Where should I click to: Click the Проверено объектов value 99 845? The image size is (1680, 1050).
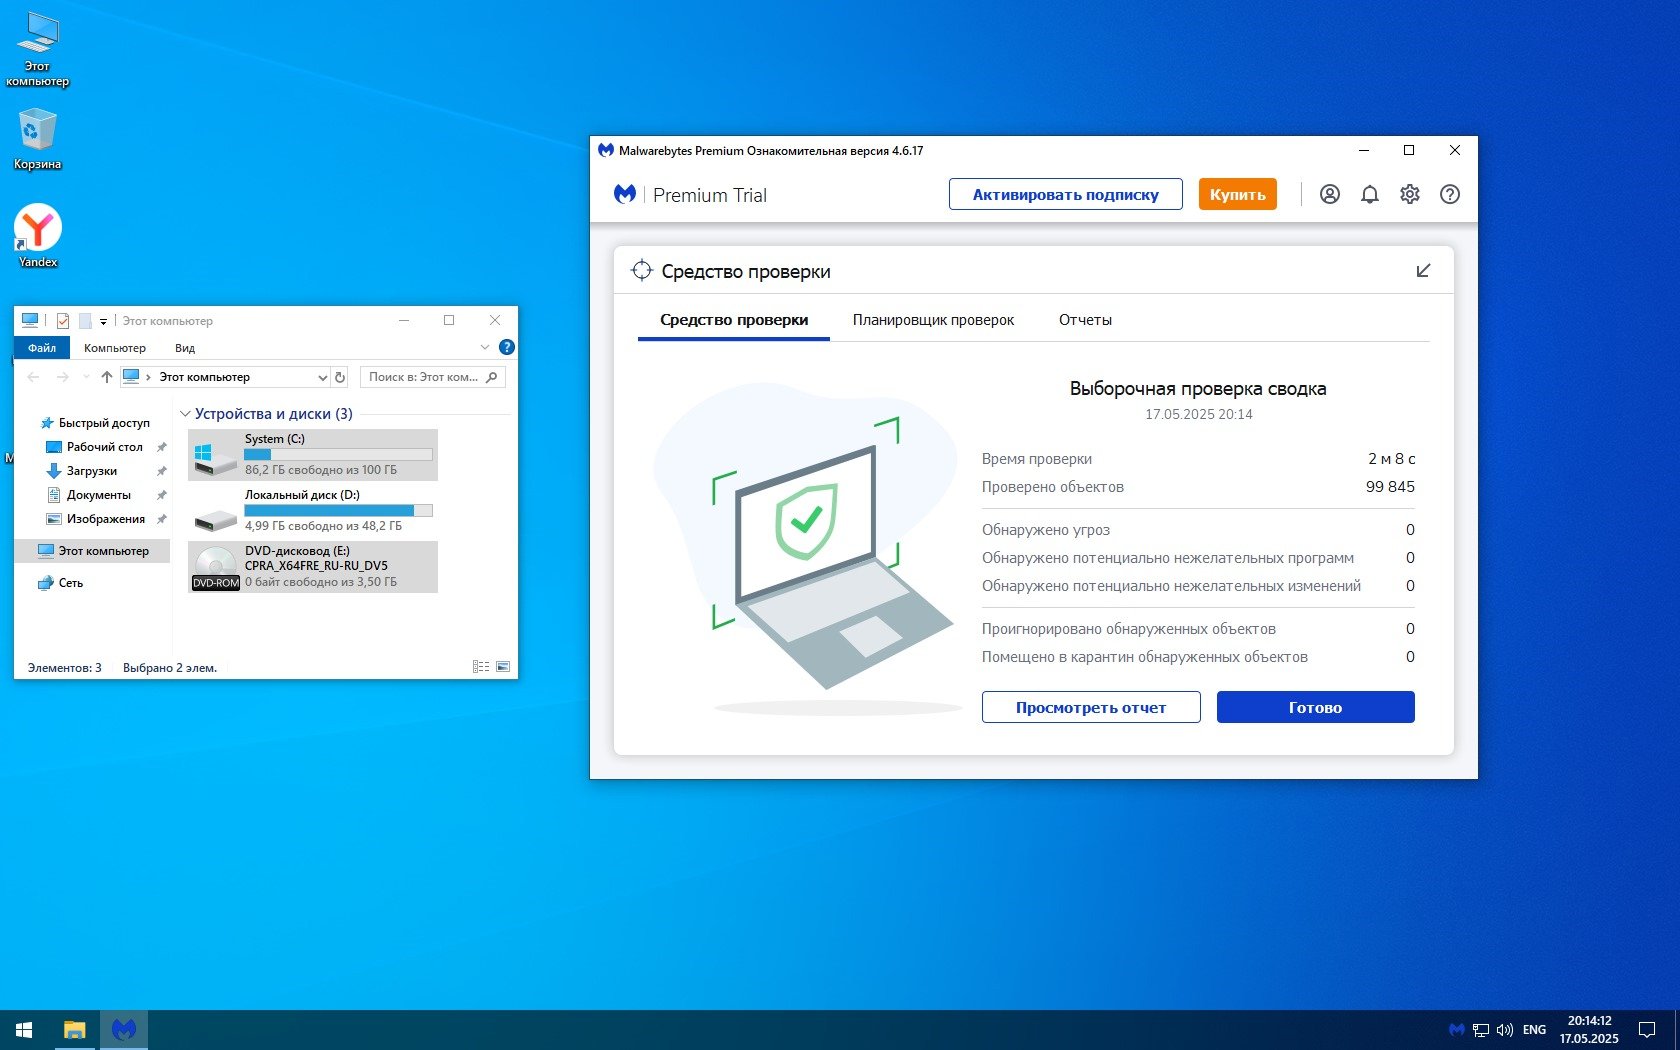(x=1390, y=487)
